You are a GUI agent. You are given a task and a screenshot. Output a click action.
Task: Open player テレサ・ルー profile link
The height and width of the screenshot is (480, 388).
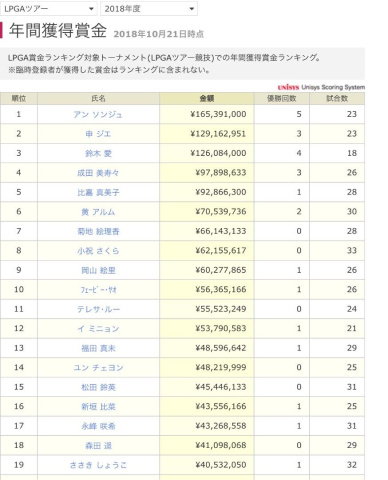point(98,309)
